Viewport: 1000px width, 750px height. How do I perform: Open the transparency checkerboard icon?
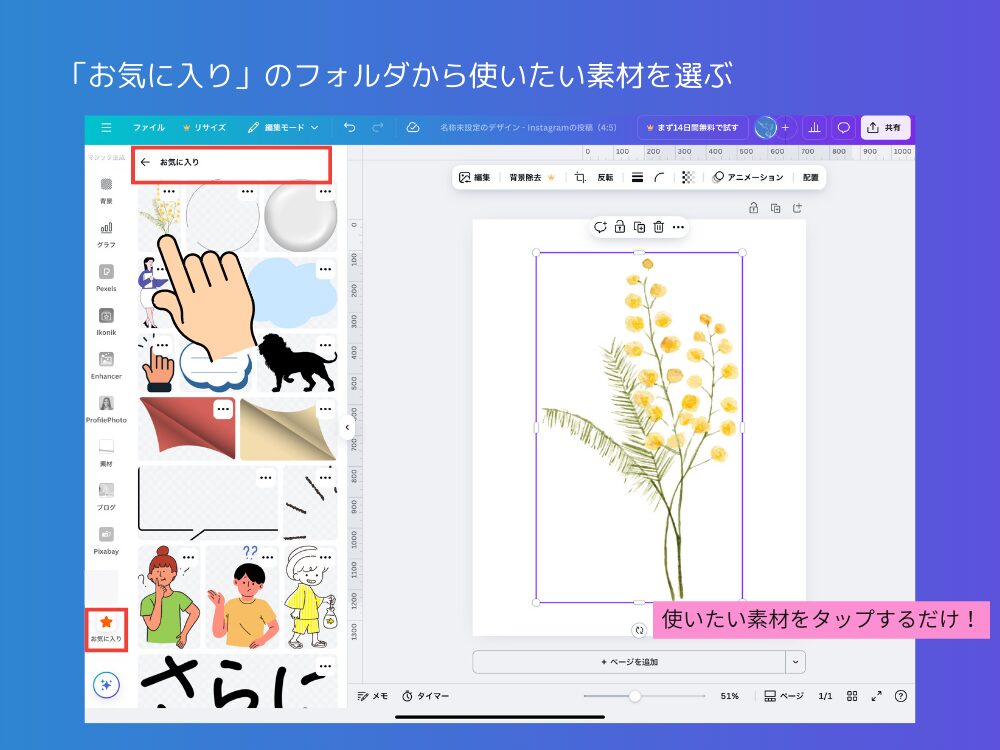coord(688,177)
